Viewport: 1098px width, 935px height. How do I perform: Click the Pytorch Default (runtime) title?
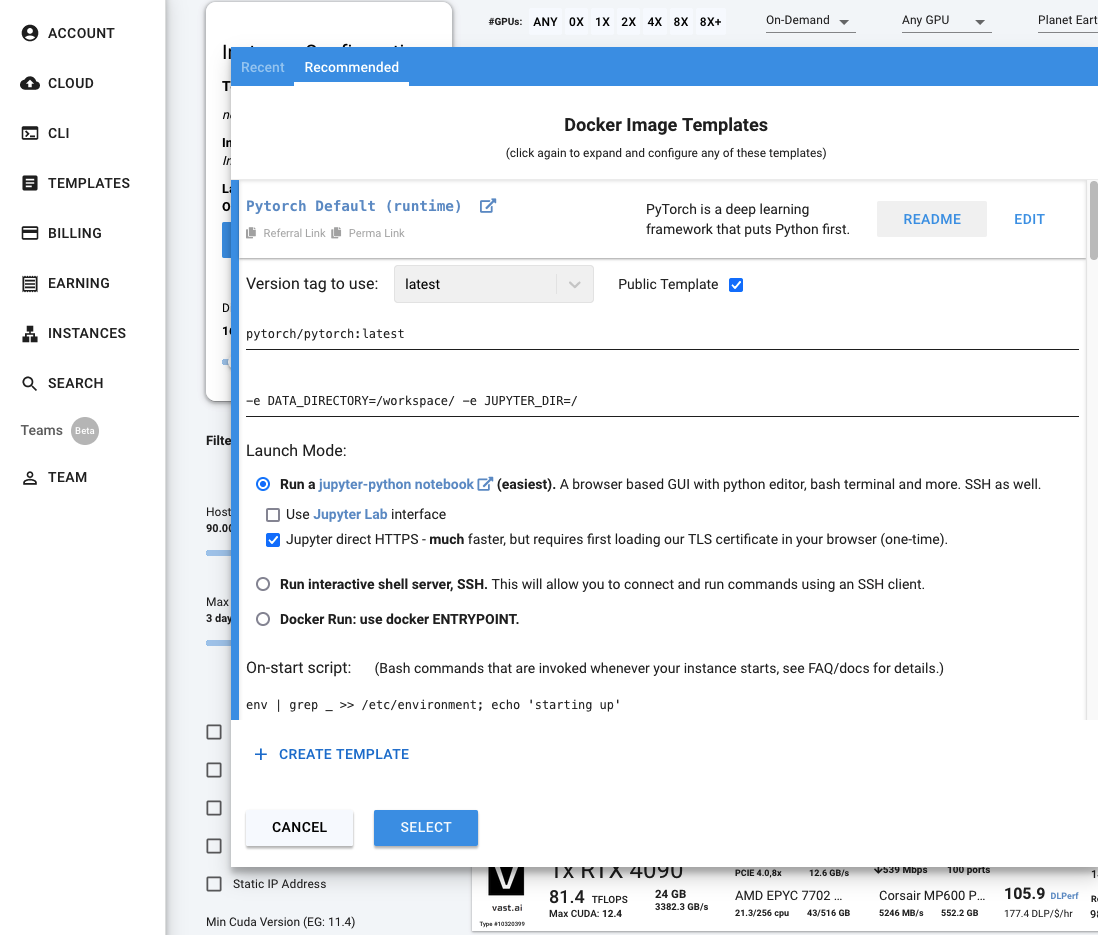point(354,206)
